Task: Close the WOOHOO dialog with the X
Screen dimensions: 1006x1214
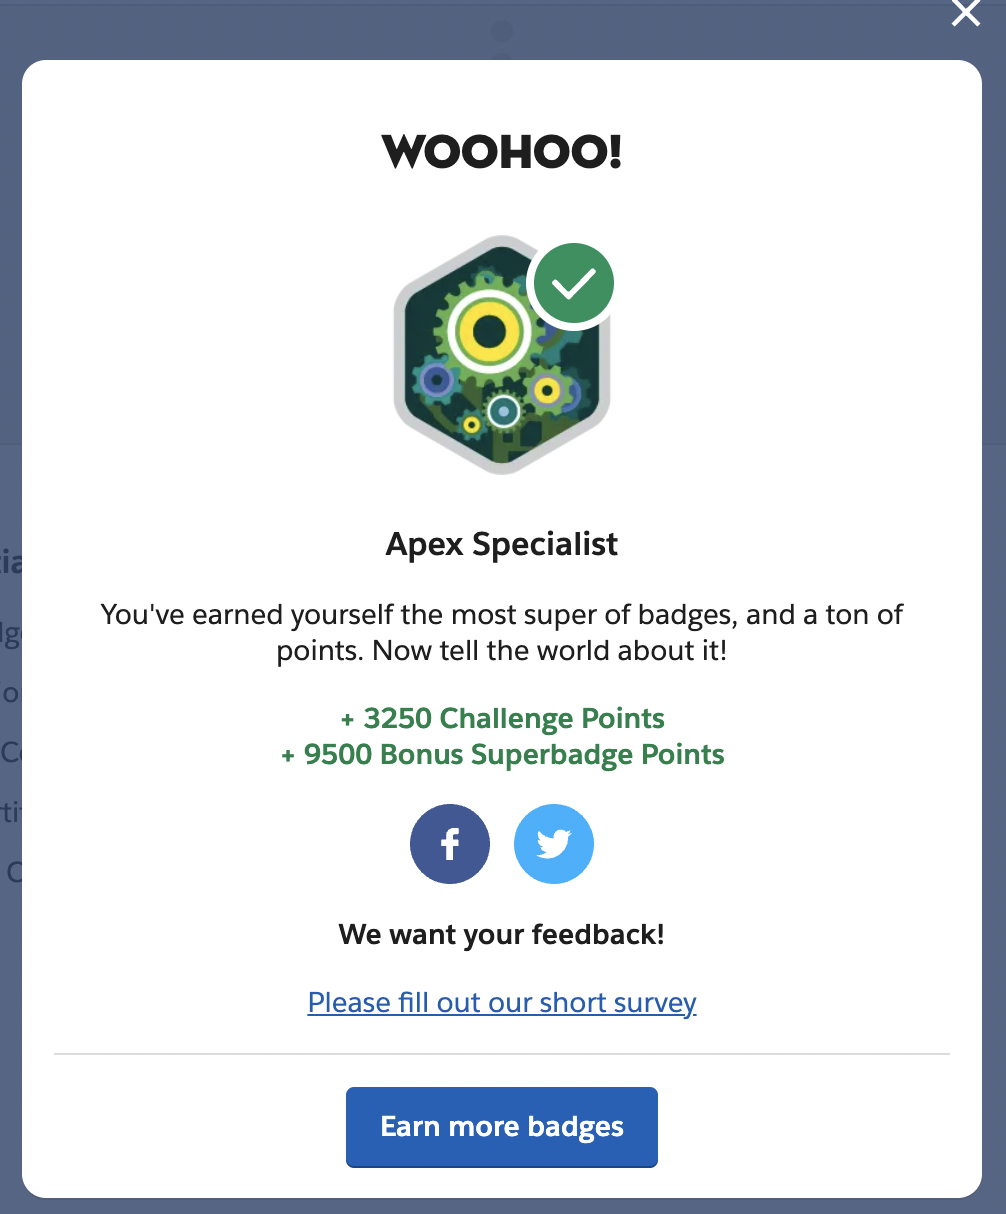Action: pos(965,13)
